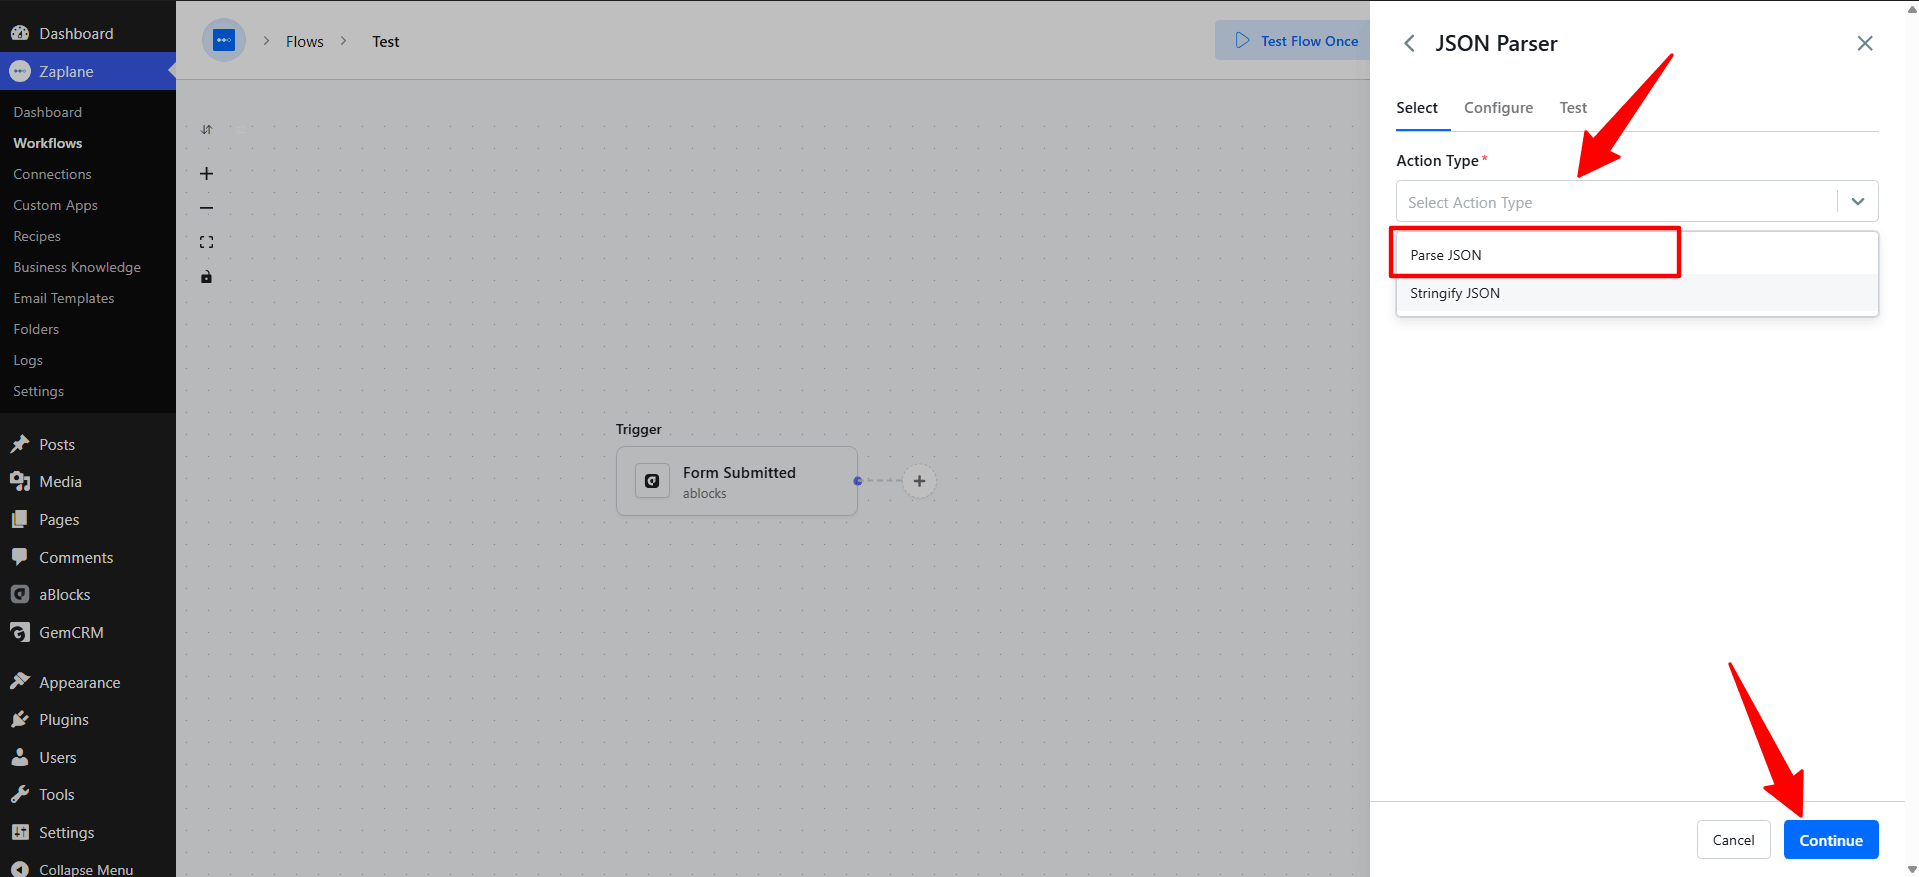Screen dimensions: 1919x877
Task: Open Custom Apps menu item
Action: pyautogui.click(x=55, y=205)
